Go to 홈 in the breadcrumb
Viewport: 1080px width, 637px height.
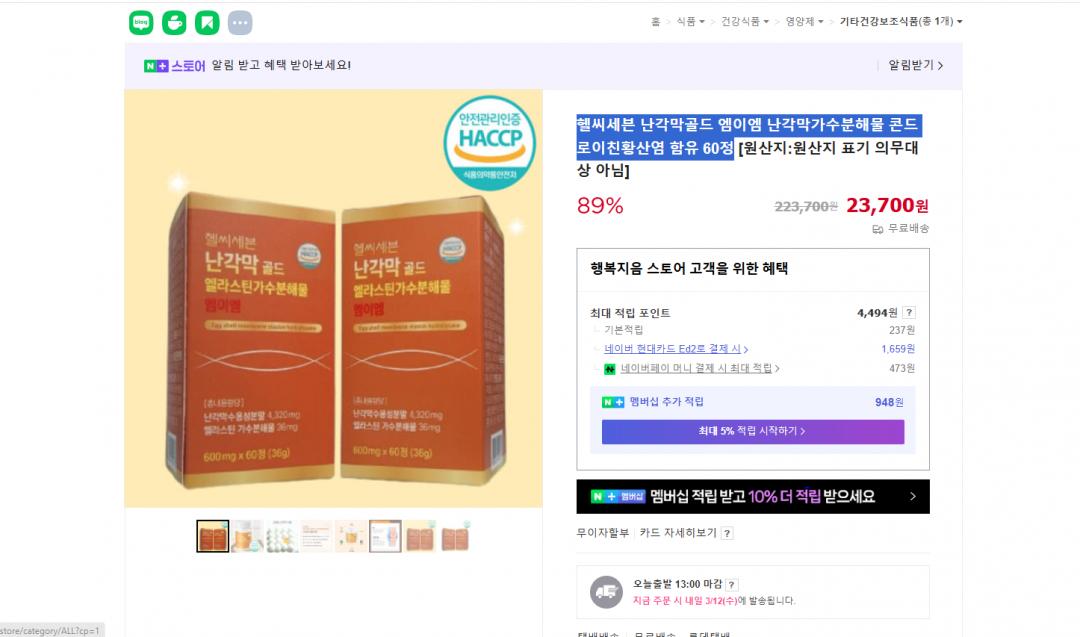pos(656,21)
